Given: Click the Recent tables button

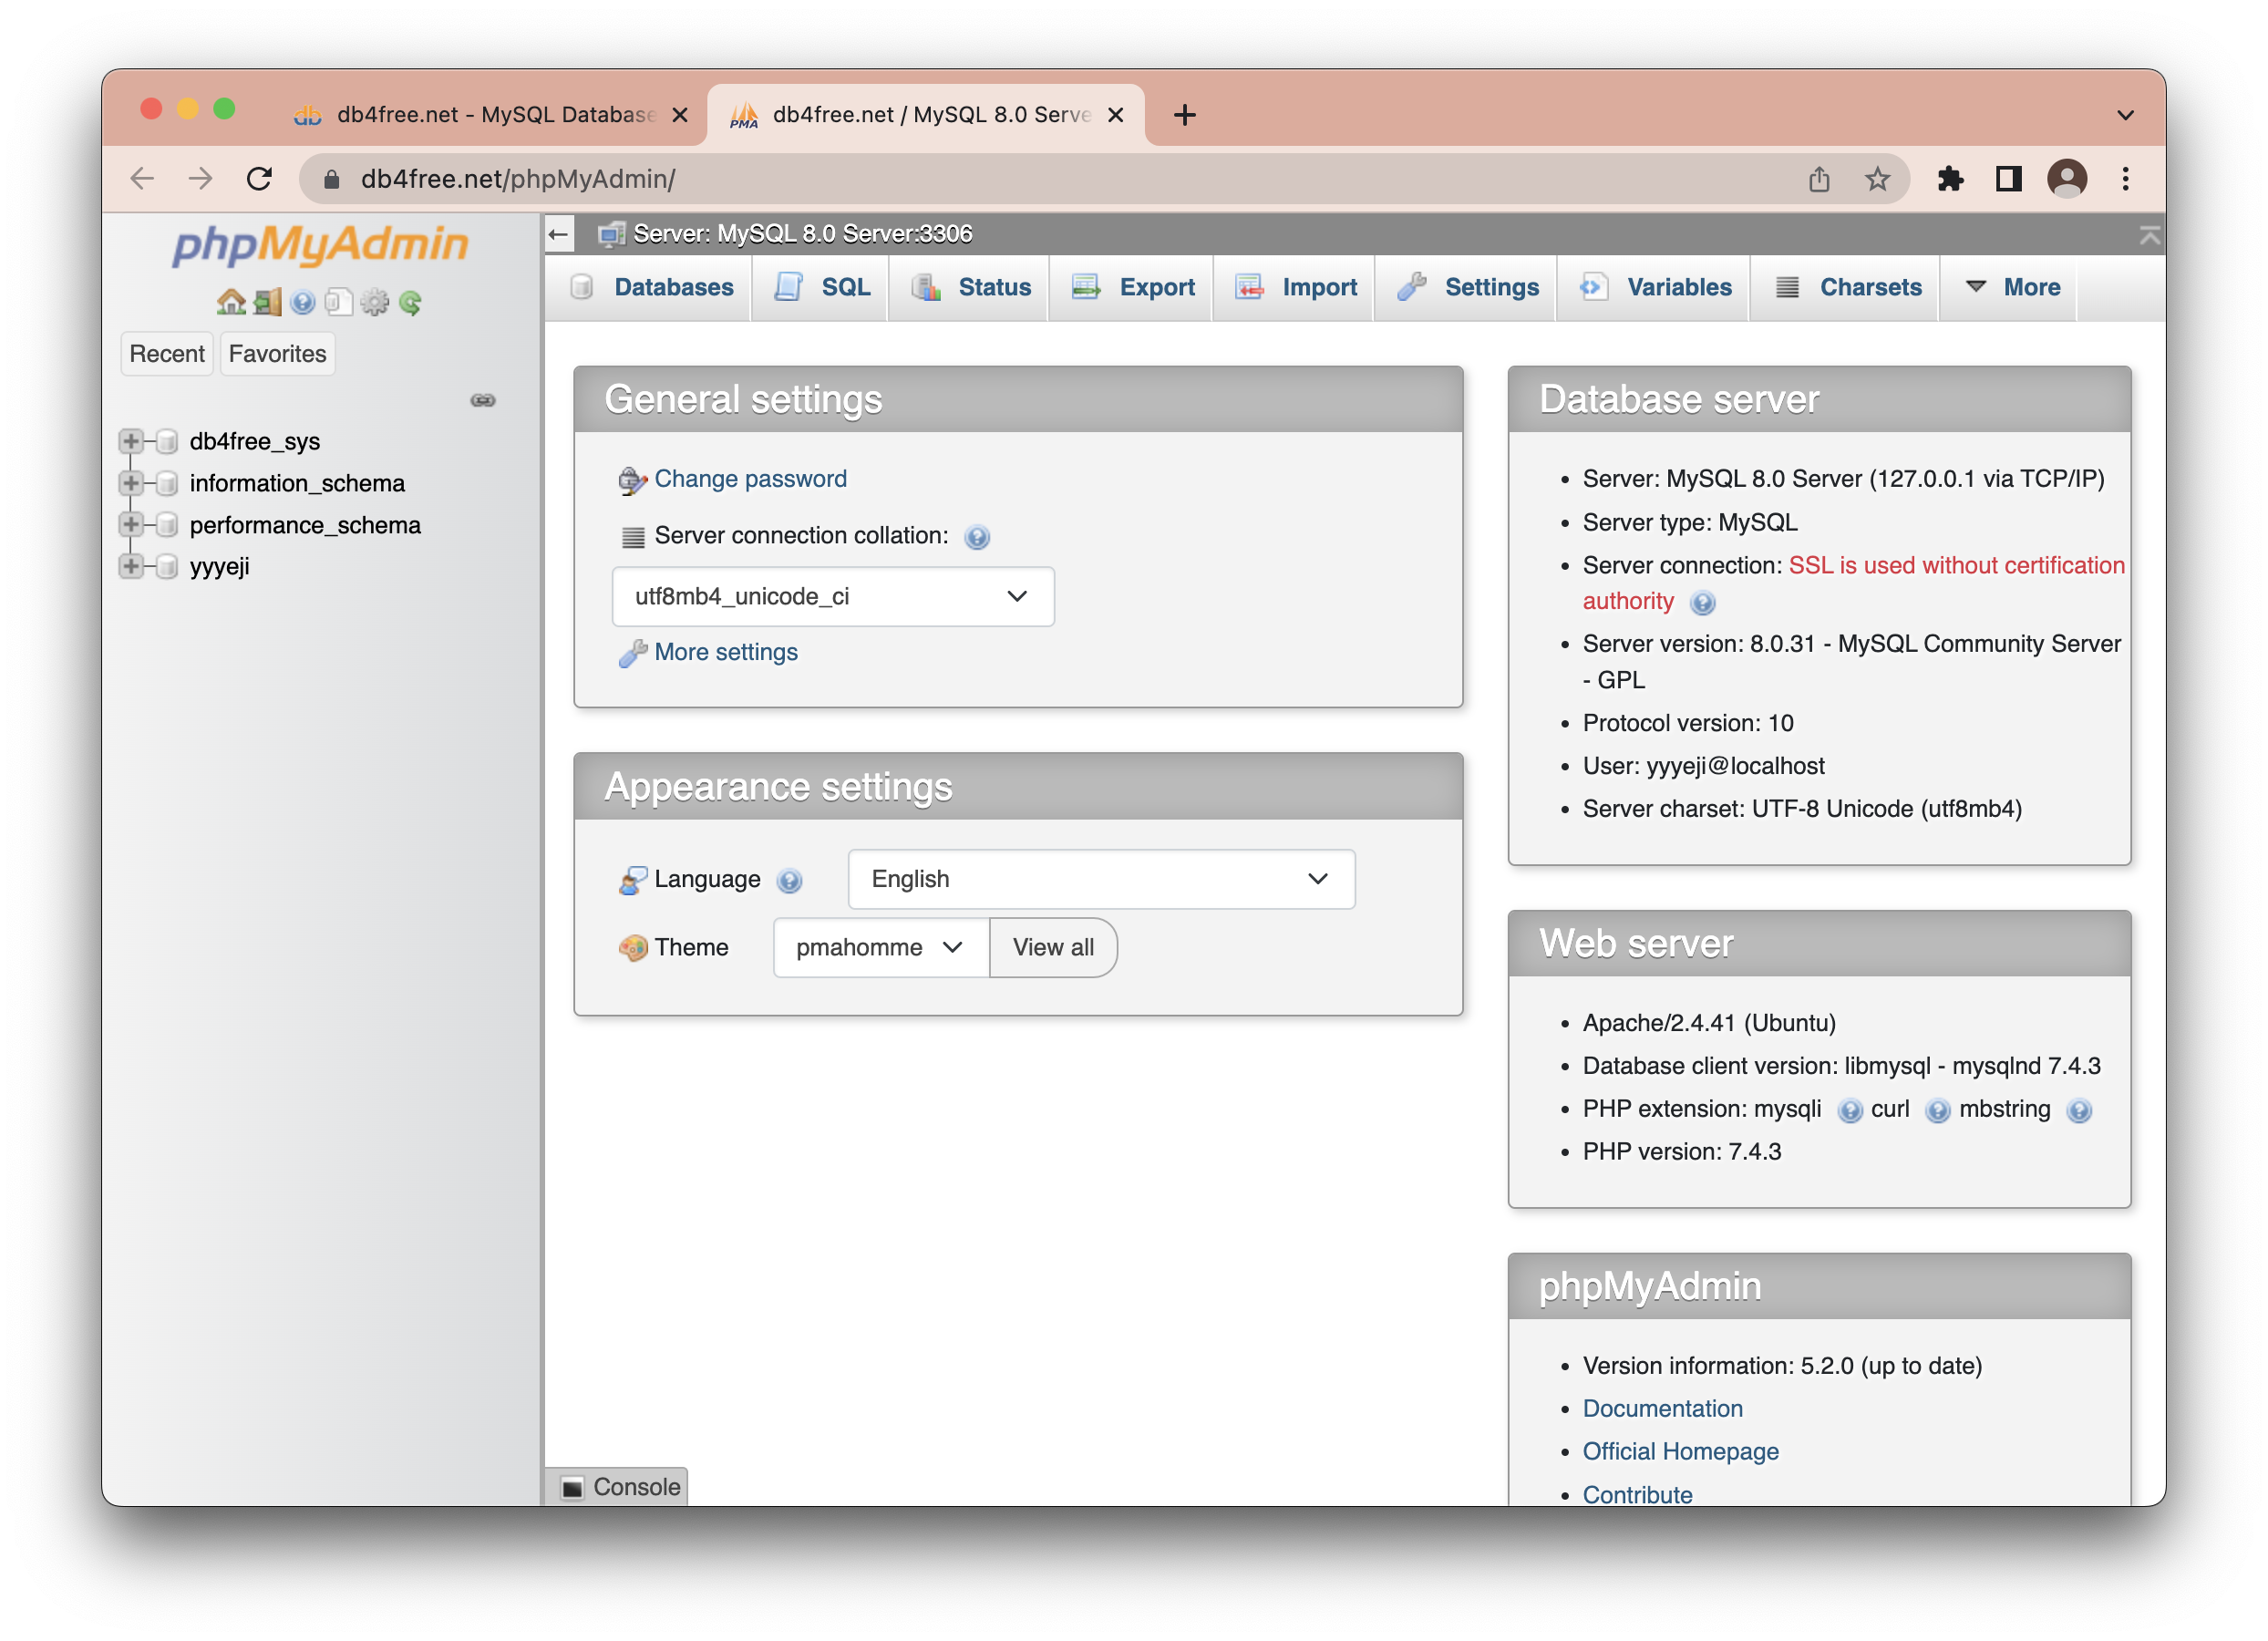Looking at the screenshot, I should (167, 354).
